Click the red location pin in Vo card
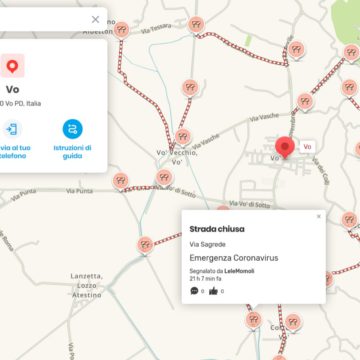The width and height of the screenshot is (360, 360). (x=12, y=66)
